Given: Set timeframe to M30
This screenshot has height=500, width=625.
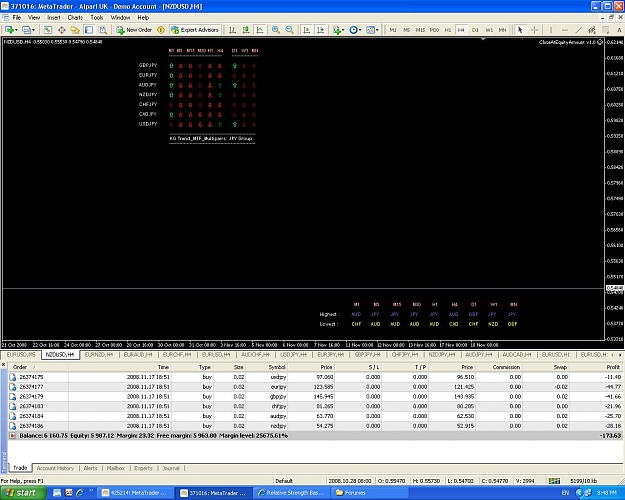Looking at the screenshot, I should coord(434,30).
